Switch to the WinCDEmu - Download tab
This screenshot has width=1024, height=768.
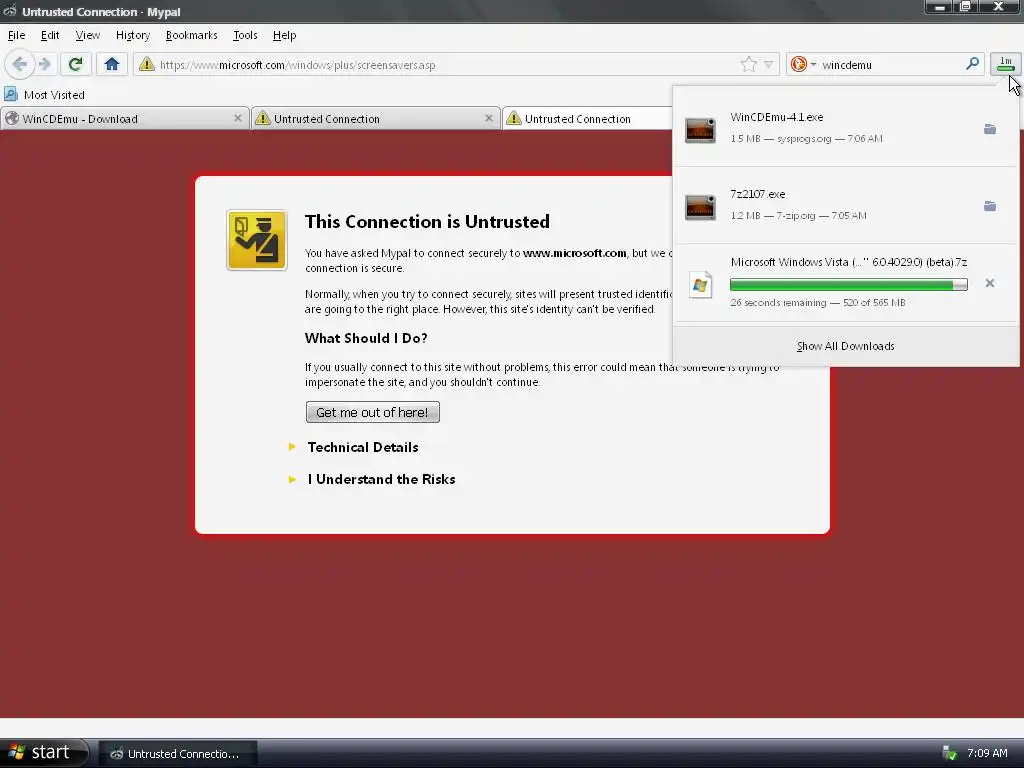(124, 118)
